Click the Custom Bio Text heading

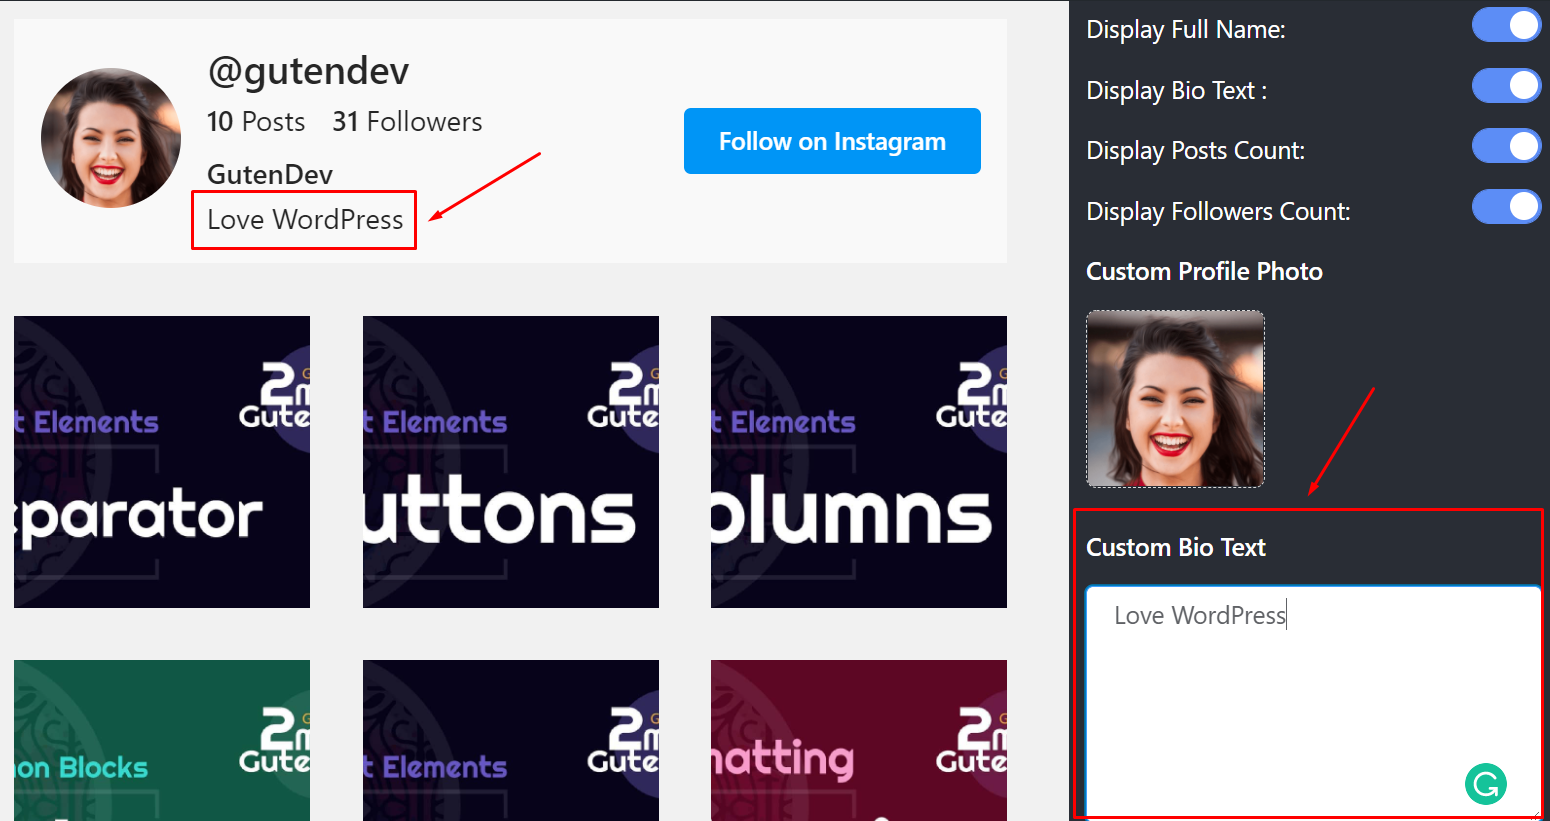click(1176, 547)
